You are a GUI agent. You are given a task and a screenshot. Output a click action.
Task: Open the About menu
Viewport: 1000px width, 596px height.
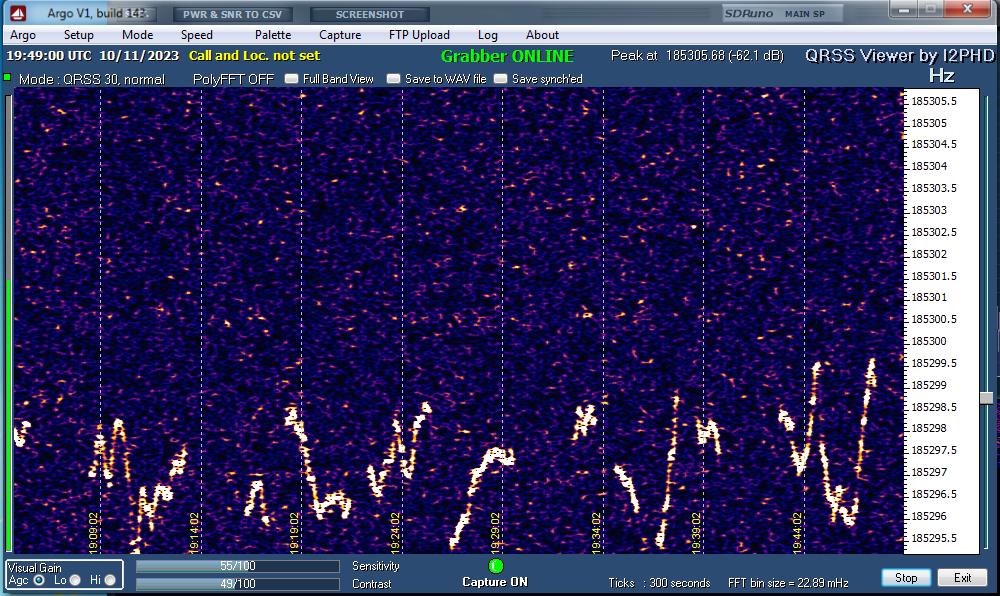point(542,35)
